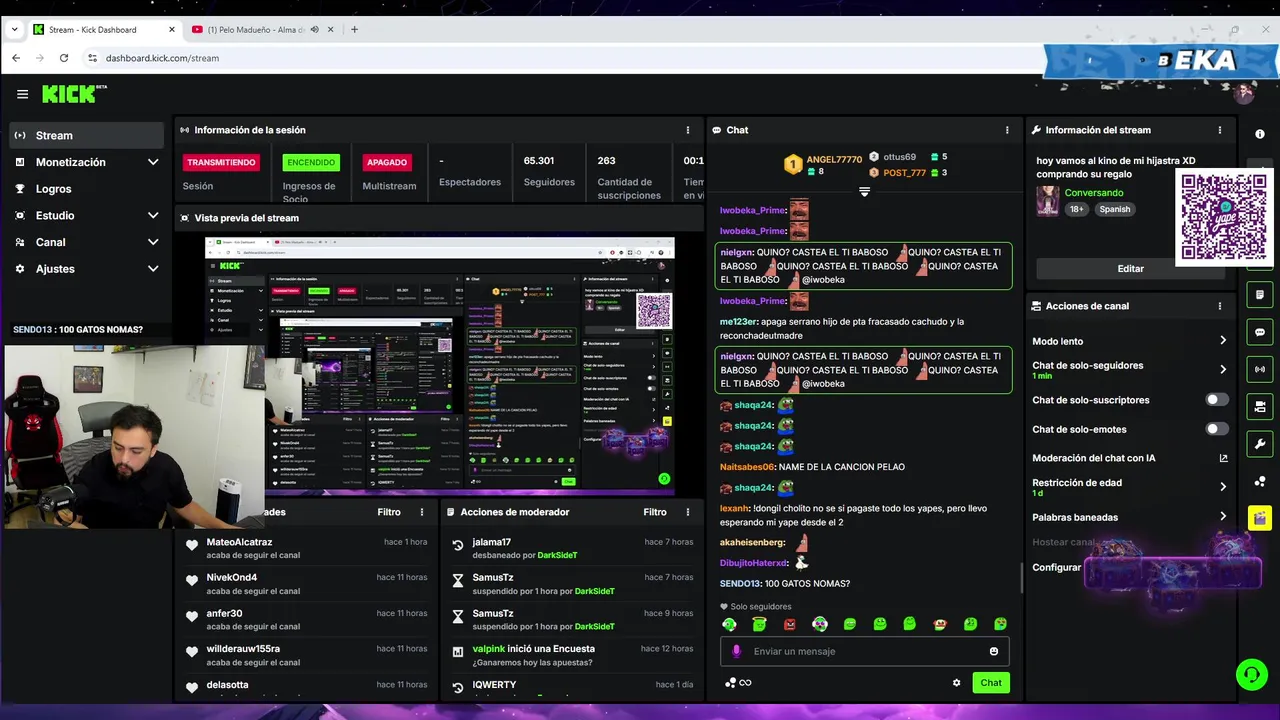Open the user profile avatar at top right
Image resolution: width=1280 pixels, height=720 pixels.
(1244, 94)
